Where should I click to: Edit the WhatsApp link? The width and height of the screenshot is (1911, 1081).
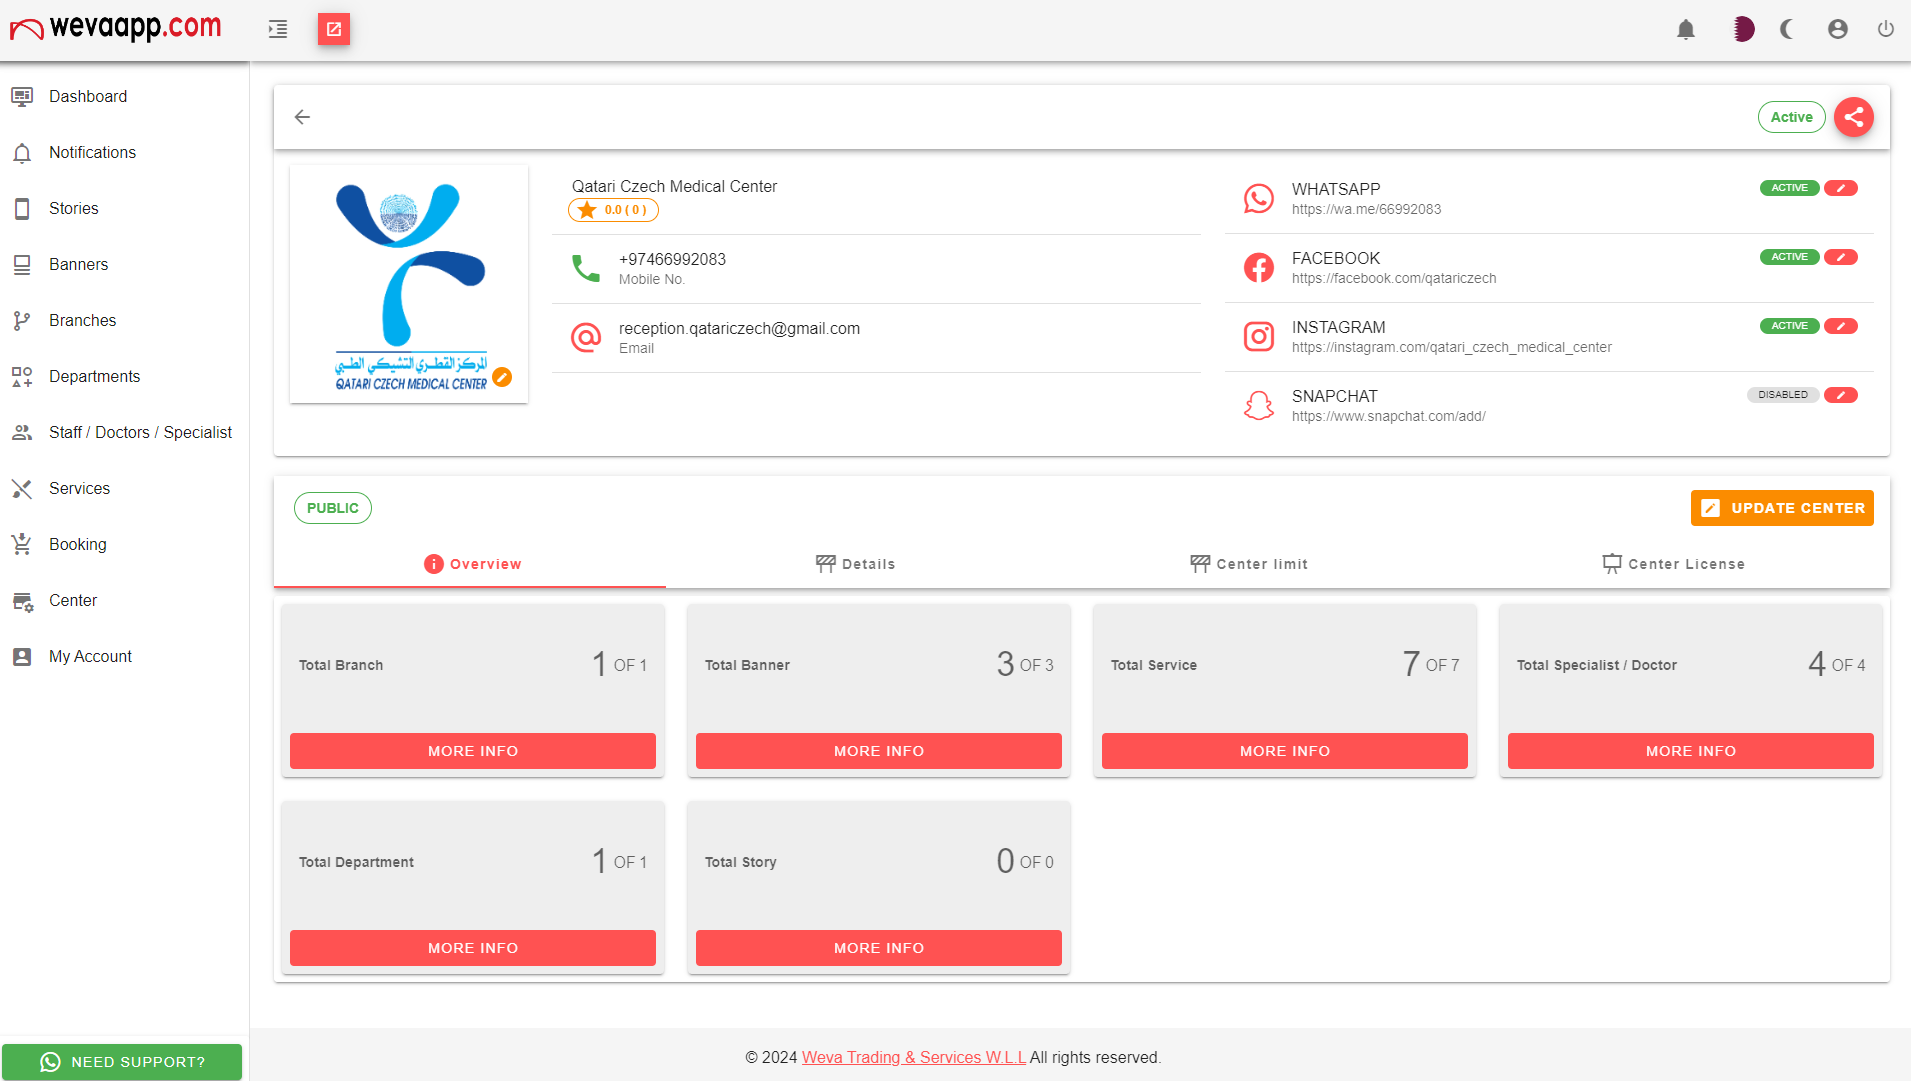[x=1841, y=188]
